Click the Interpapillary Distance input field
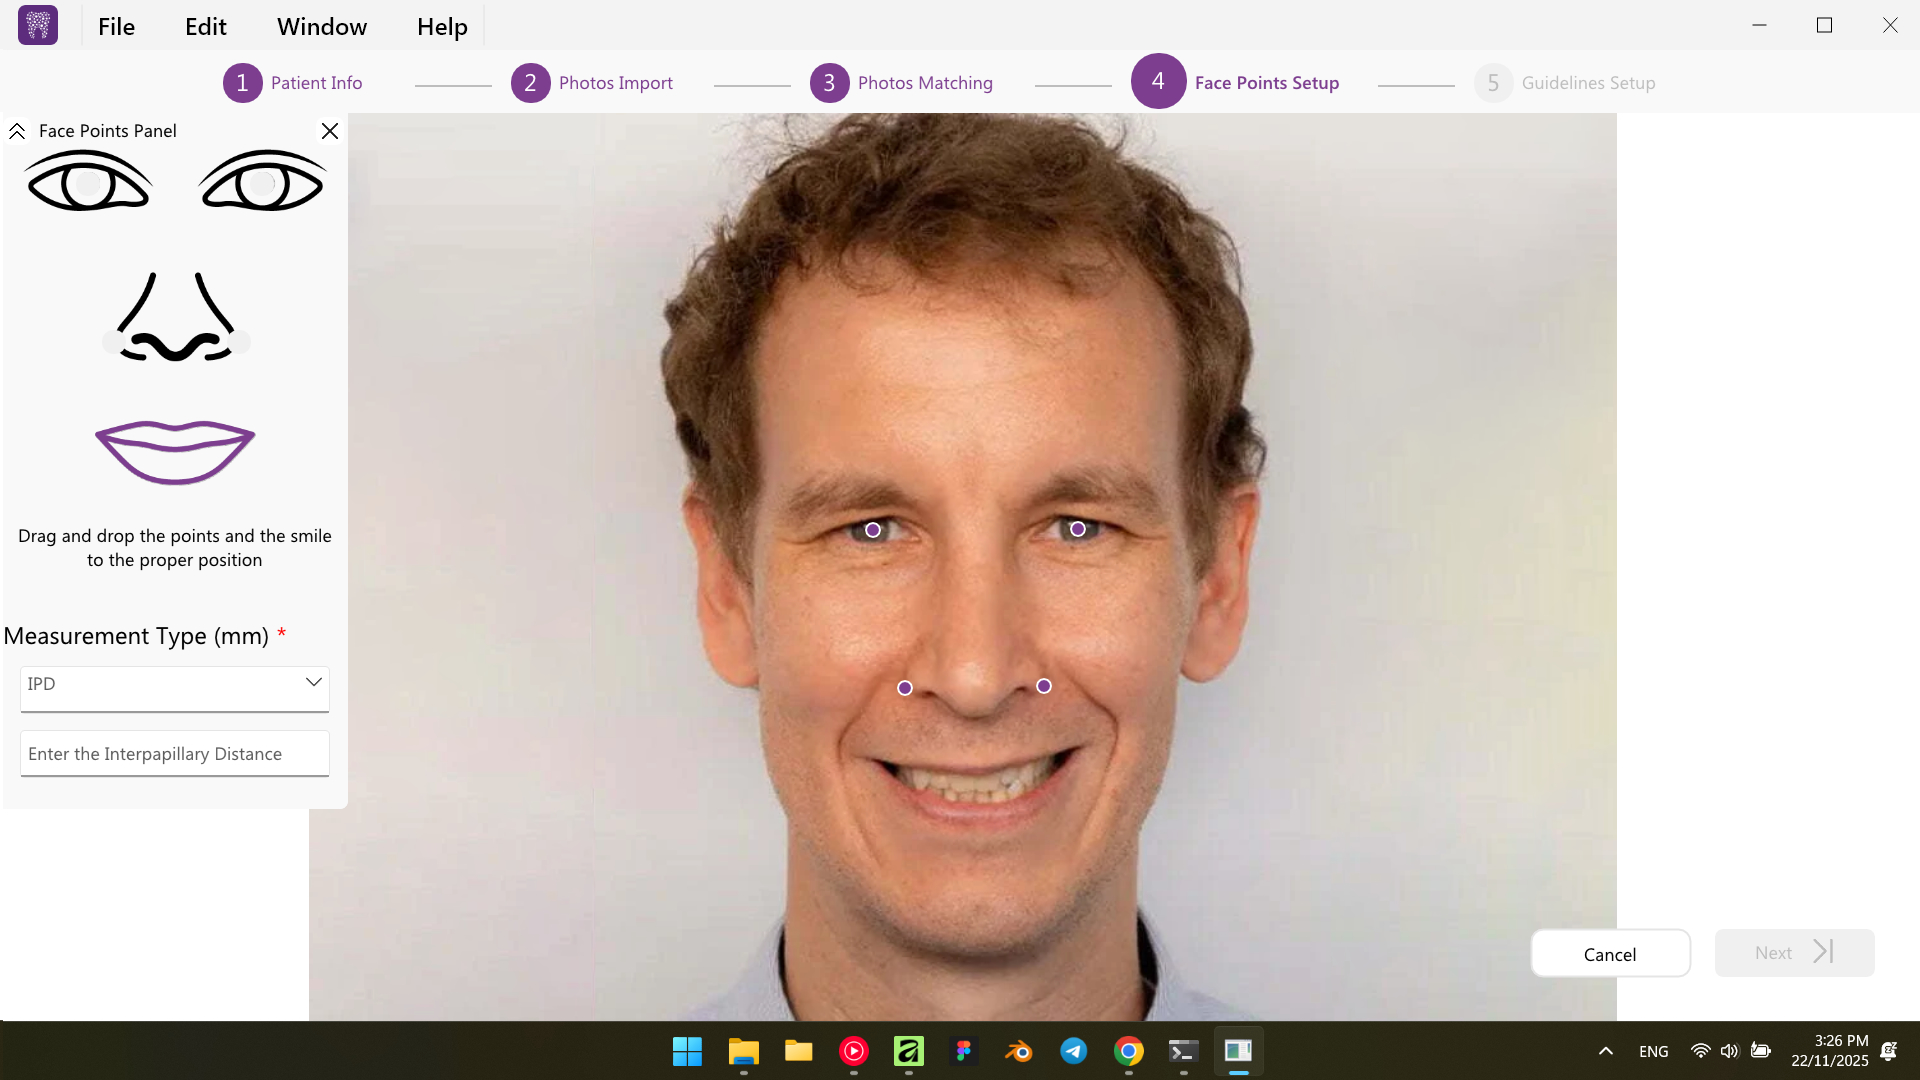 tap(175, 754)
